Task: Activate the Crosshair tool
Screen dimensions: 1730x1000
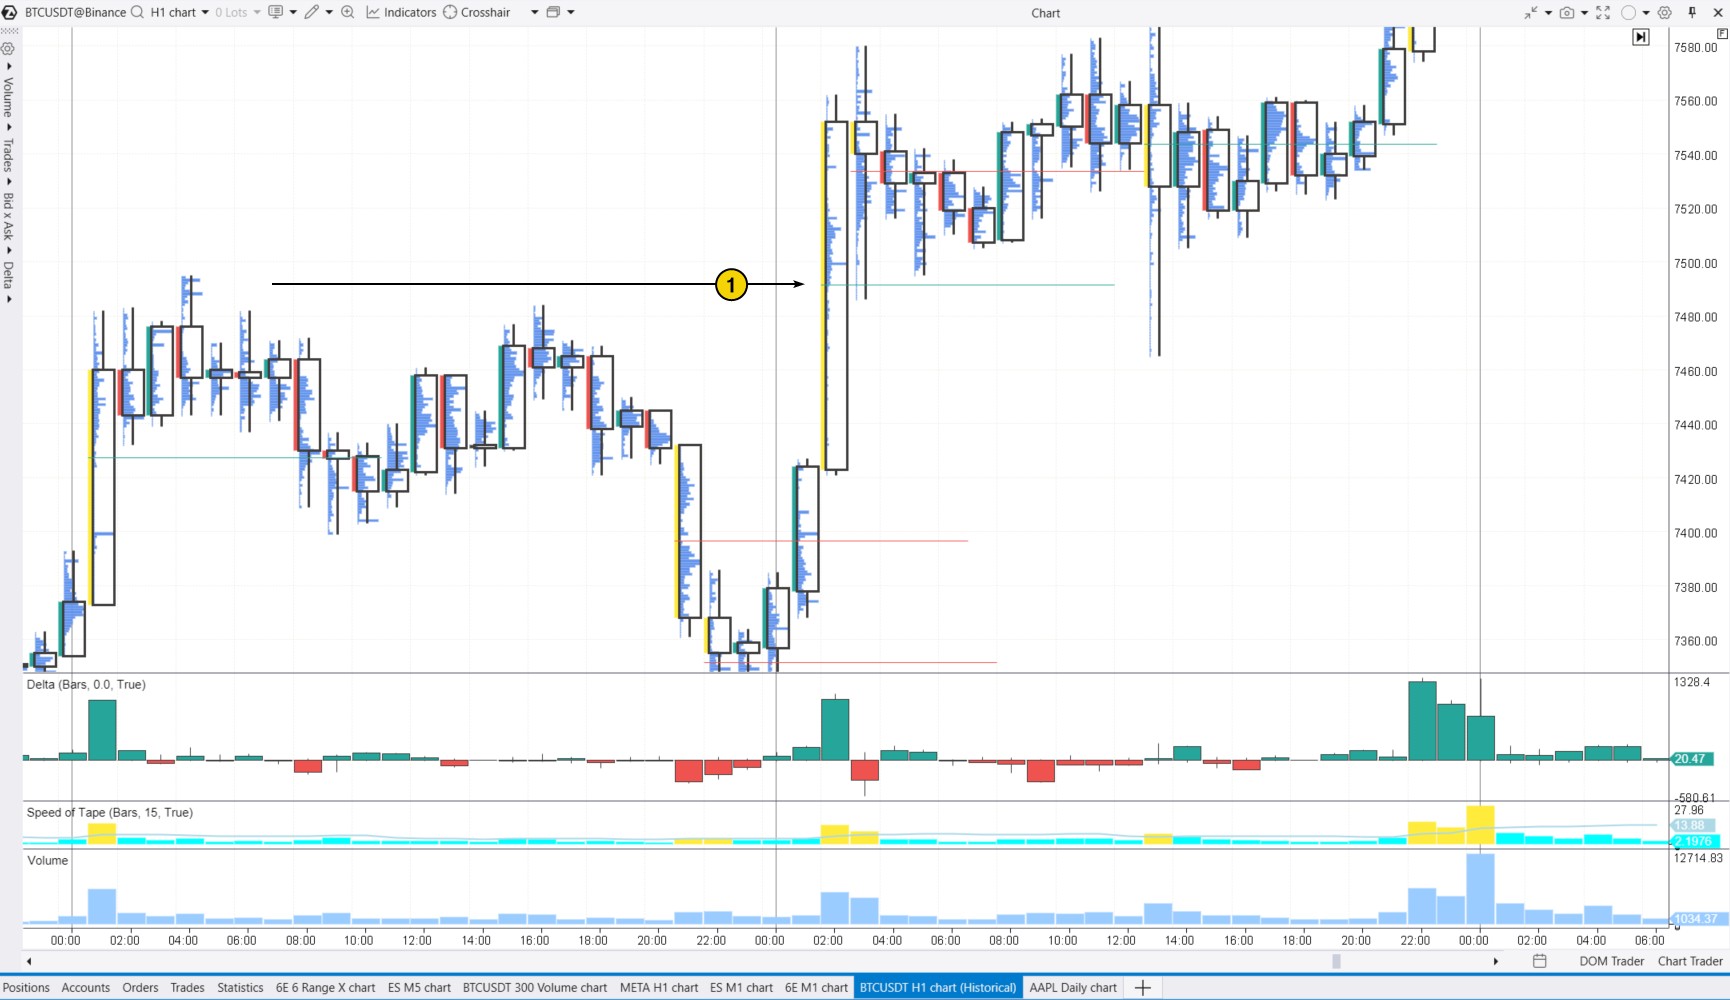Action: pos(480,12)
